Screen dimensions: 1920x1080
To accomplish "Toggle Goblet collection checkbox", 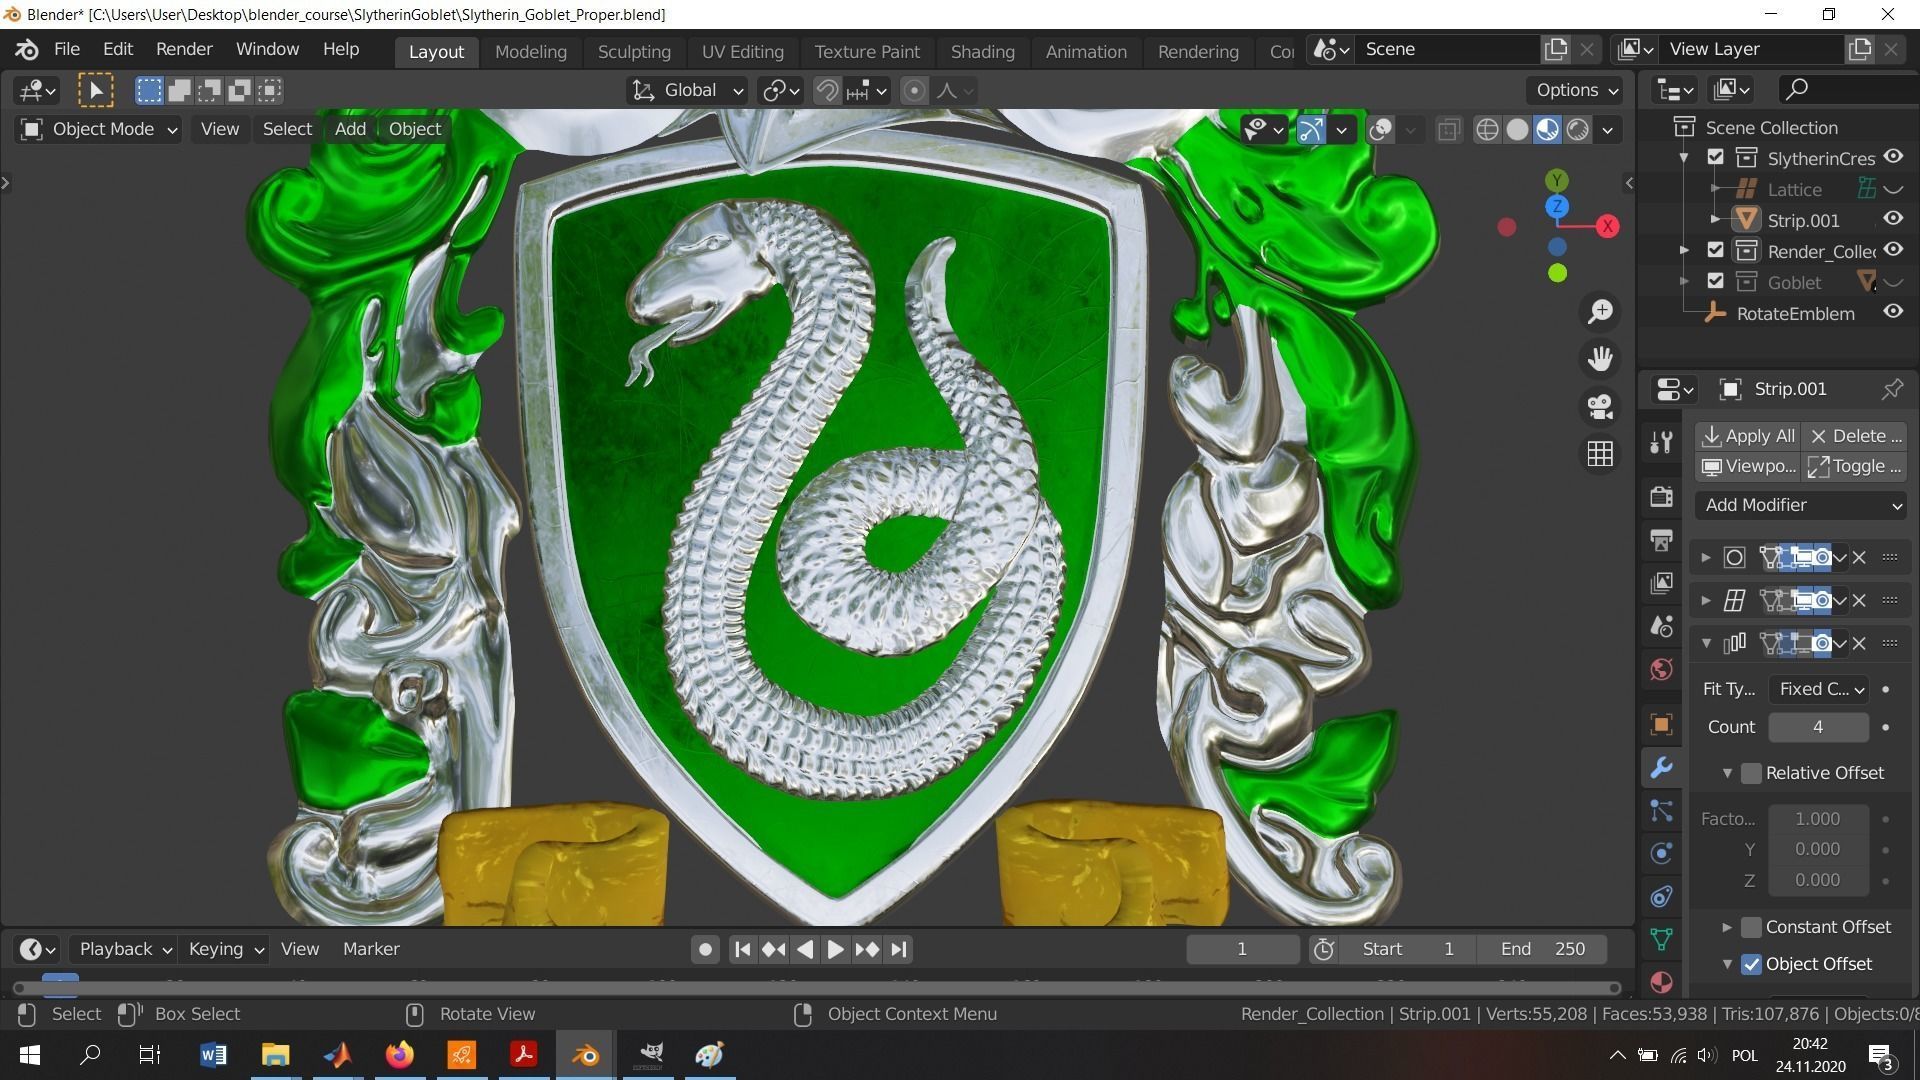I will (x=1715, y=281).
